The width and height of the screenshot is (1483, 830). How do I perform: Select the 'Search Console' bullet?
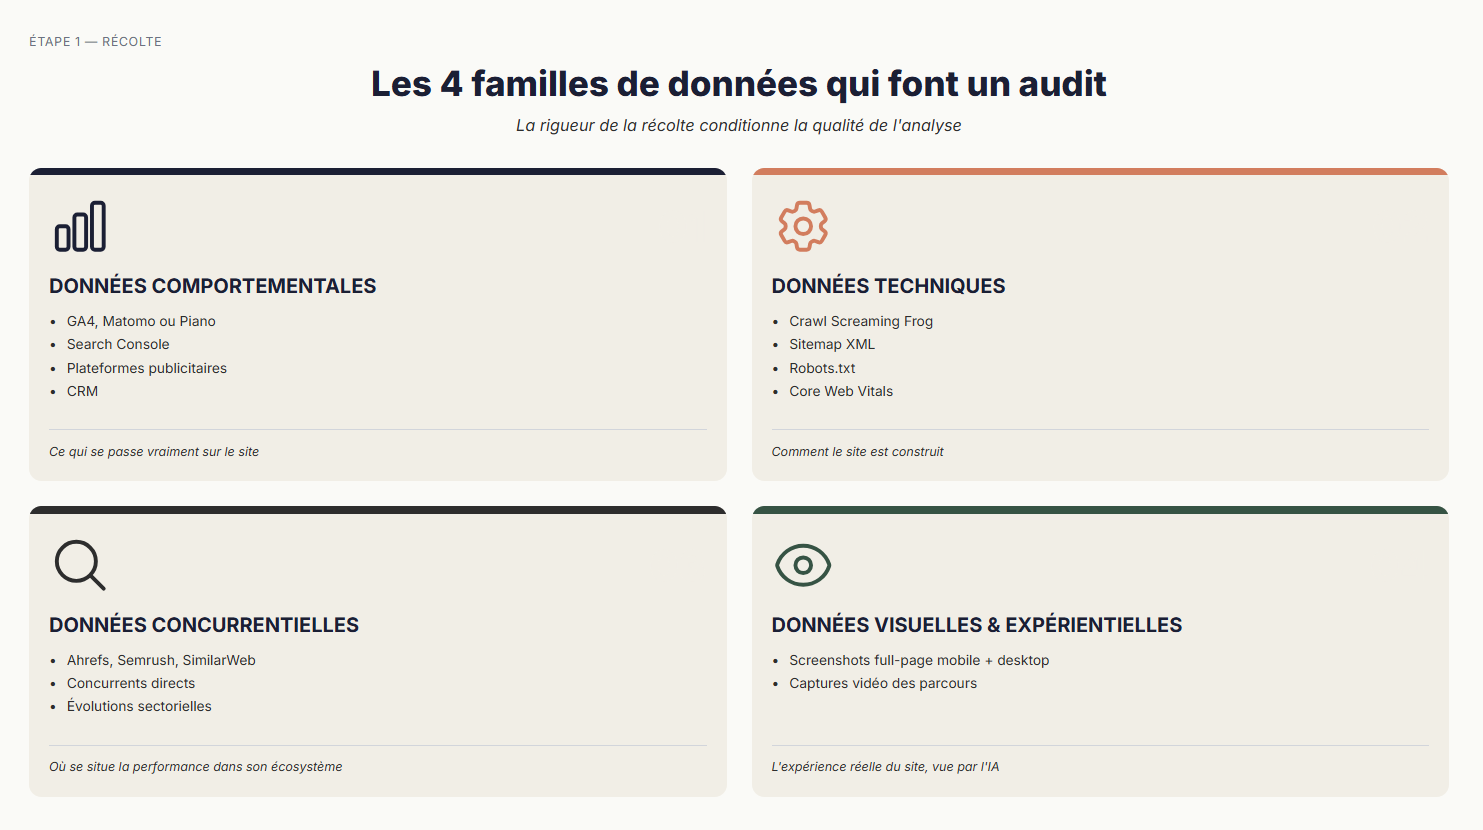(x=118, y=344)
